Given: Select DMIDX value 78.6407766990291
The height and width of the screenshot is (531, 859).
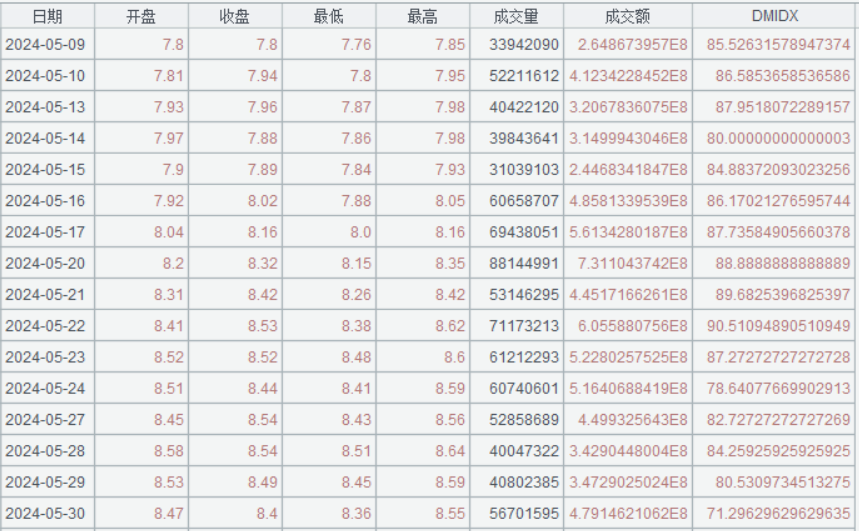Looking at the screenshot, I should click(x=778, y=388).
